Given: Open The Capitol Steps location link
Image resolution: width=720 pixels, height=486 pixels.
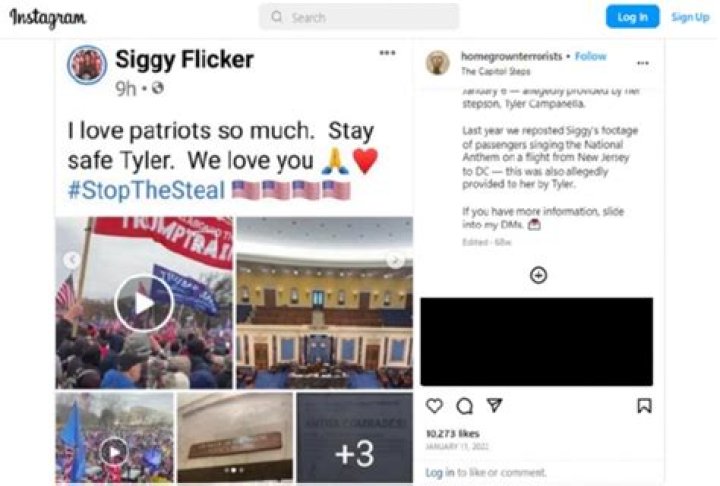Looking at the screenshot, I should [495, 71].
